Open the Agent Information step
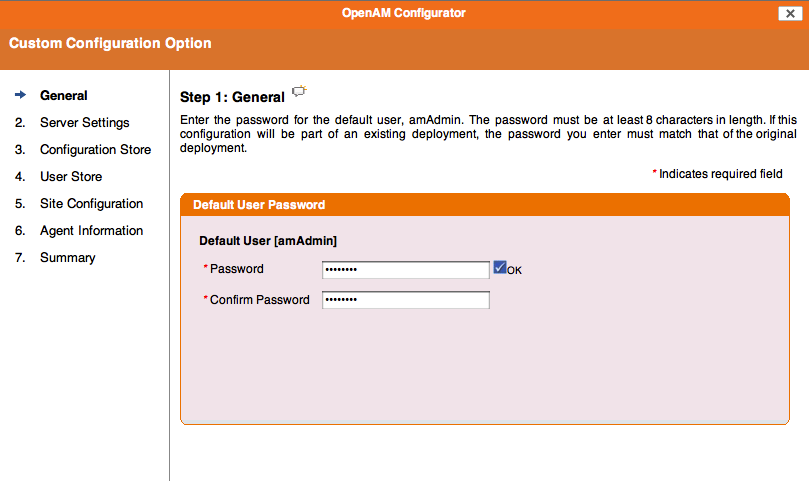Image resolution: width=809 pixels, height=481 pixels. 91,231
